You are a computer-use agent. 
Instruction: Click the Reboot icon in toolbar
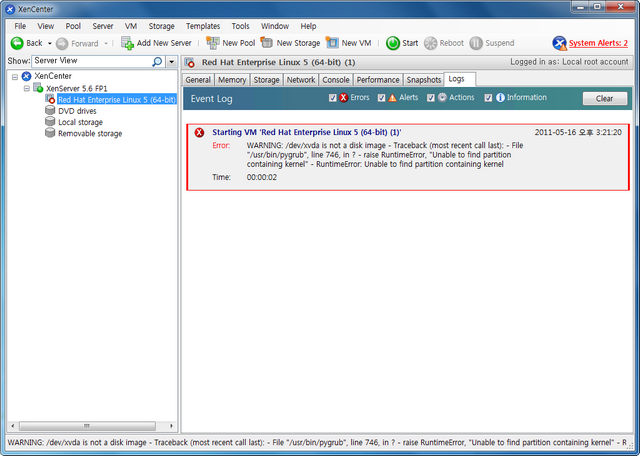[x=431, y=43]
